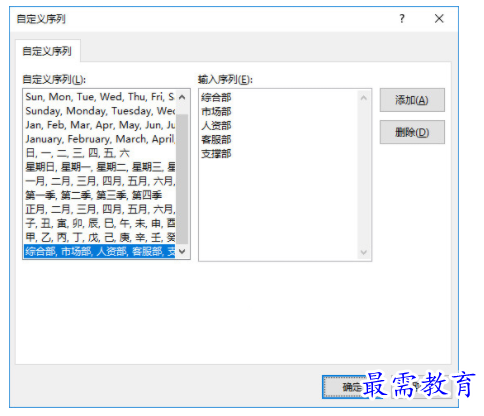The width and height of the screenshot is (484, 416).
Task: Close the 自定义序列 dialog
Action: pos(439,19)
